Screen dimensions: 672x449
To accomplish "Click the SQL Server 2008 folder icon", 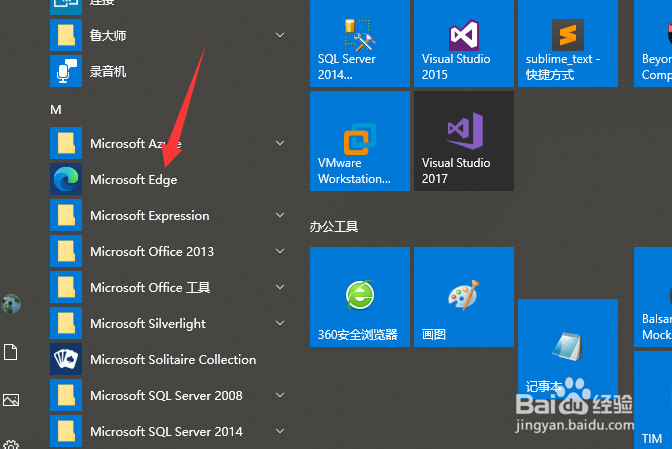I will point(66,395).
